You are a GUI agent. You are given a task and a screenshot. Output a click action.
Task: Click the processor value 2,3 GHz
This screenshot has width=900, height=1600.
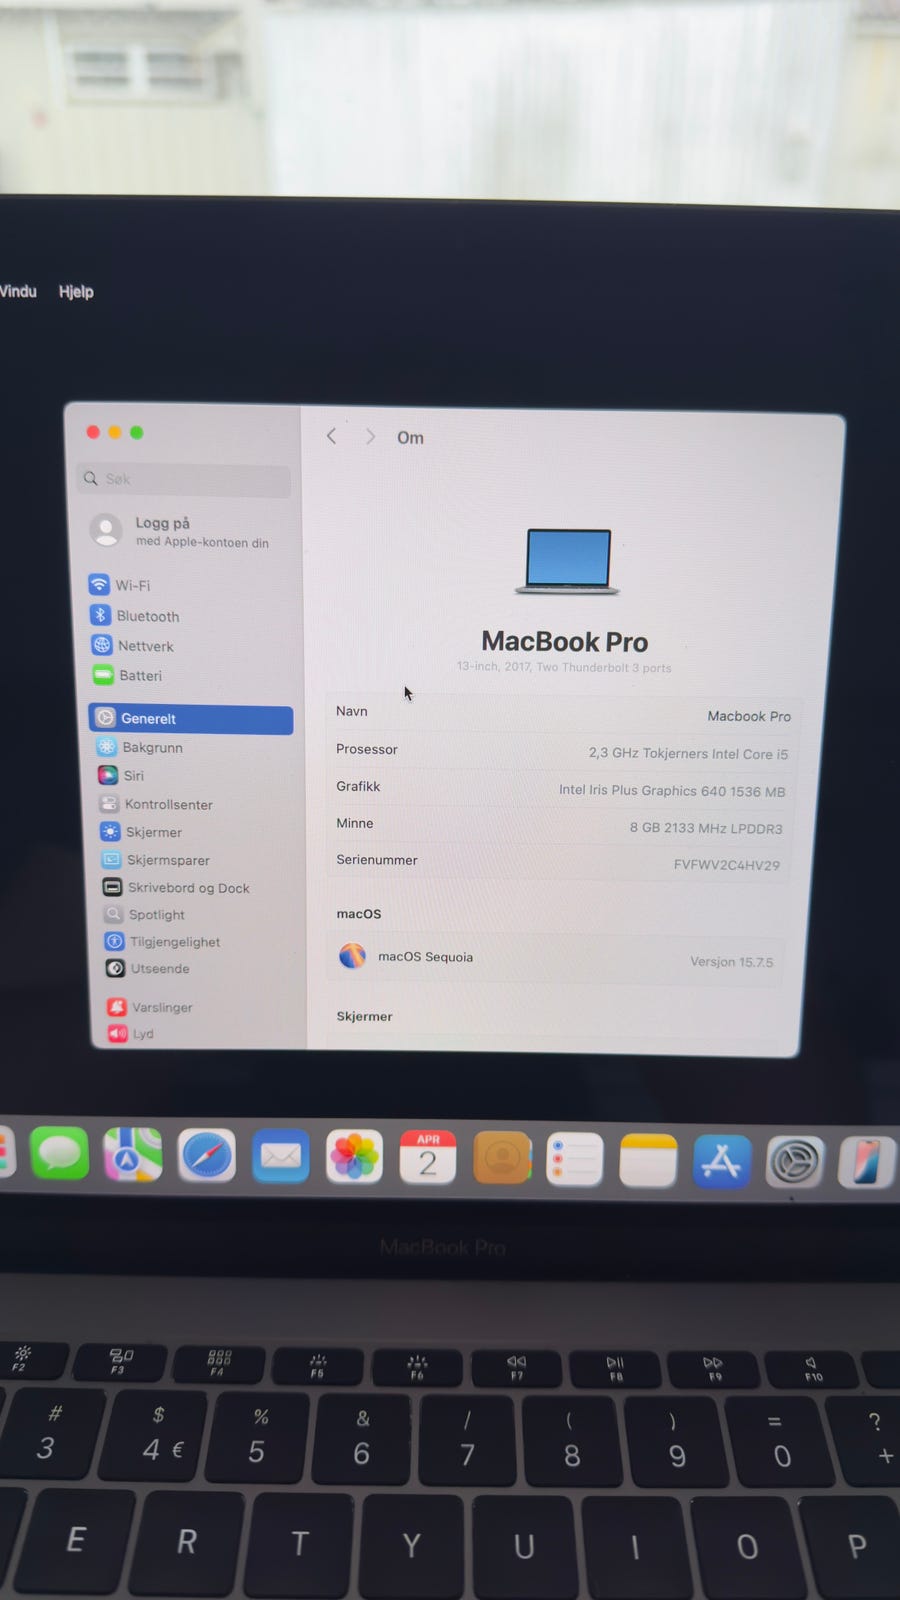tap(688, 754)
